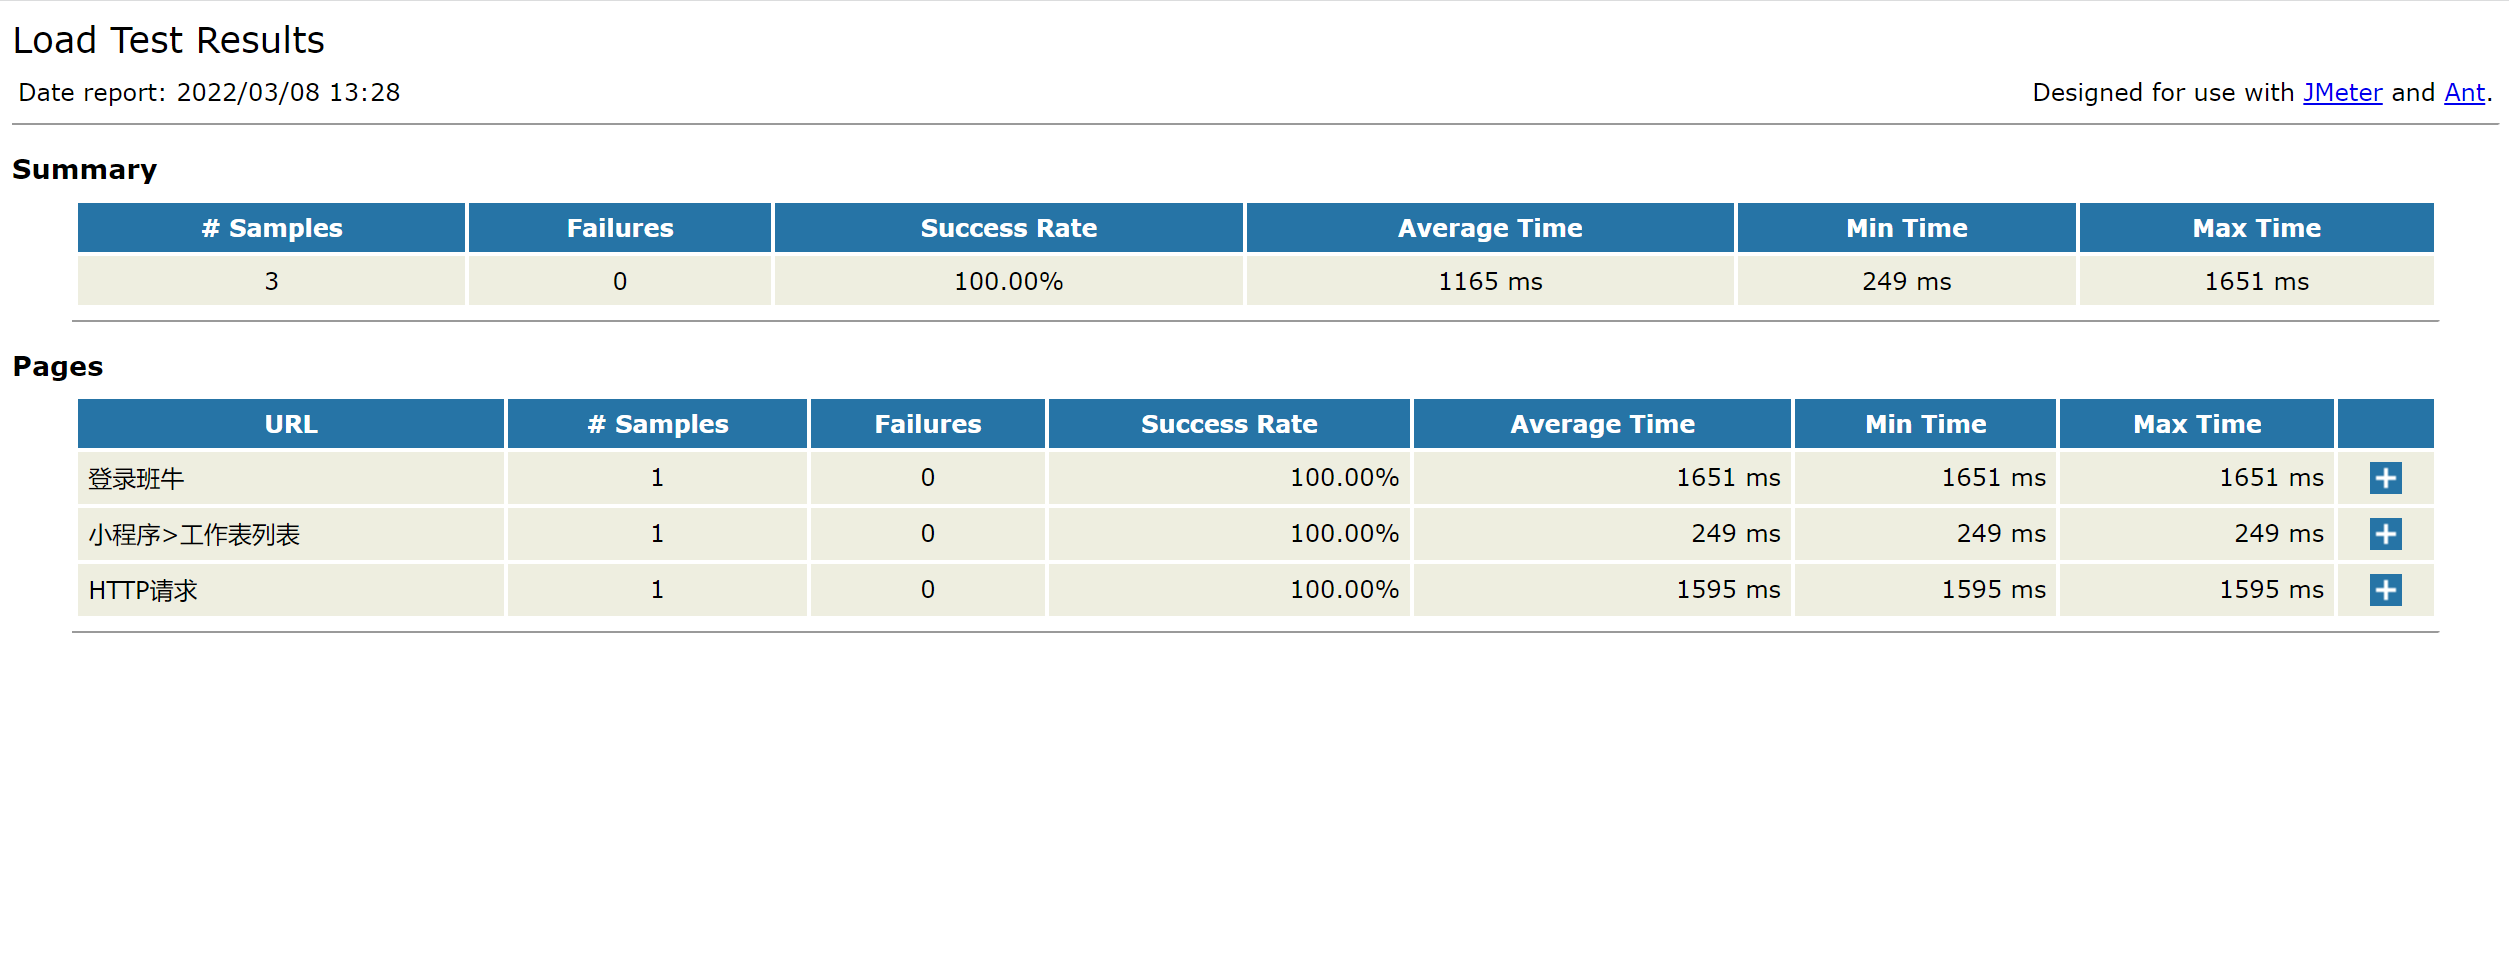The image size is (2509, 975).
Task: Click summary samples value 3
Action: (x=271, y=281)
